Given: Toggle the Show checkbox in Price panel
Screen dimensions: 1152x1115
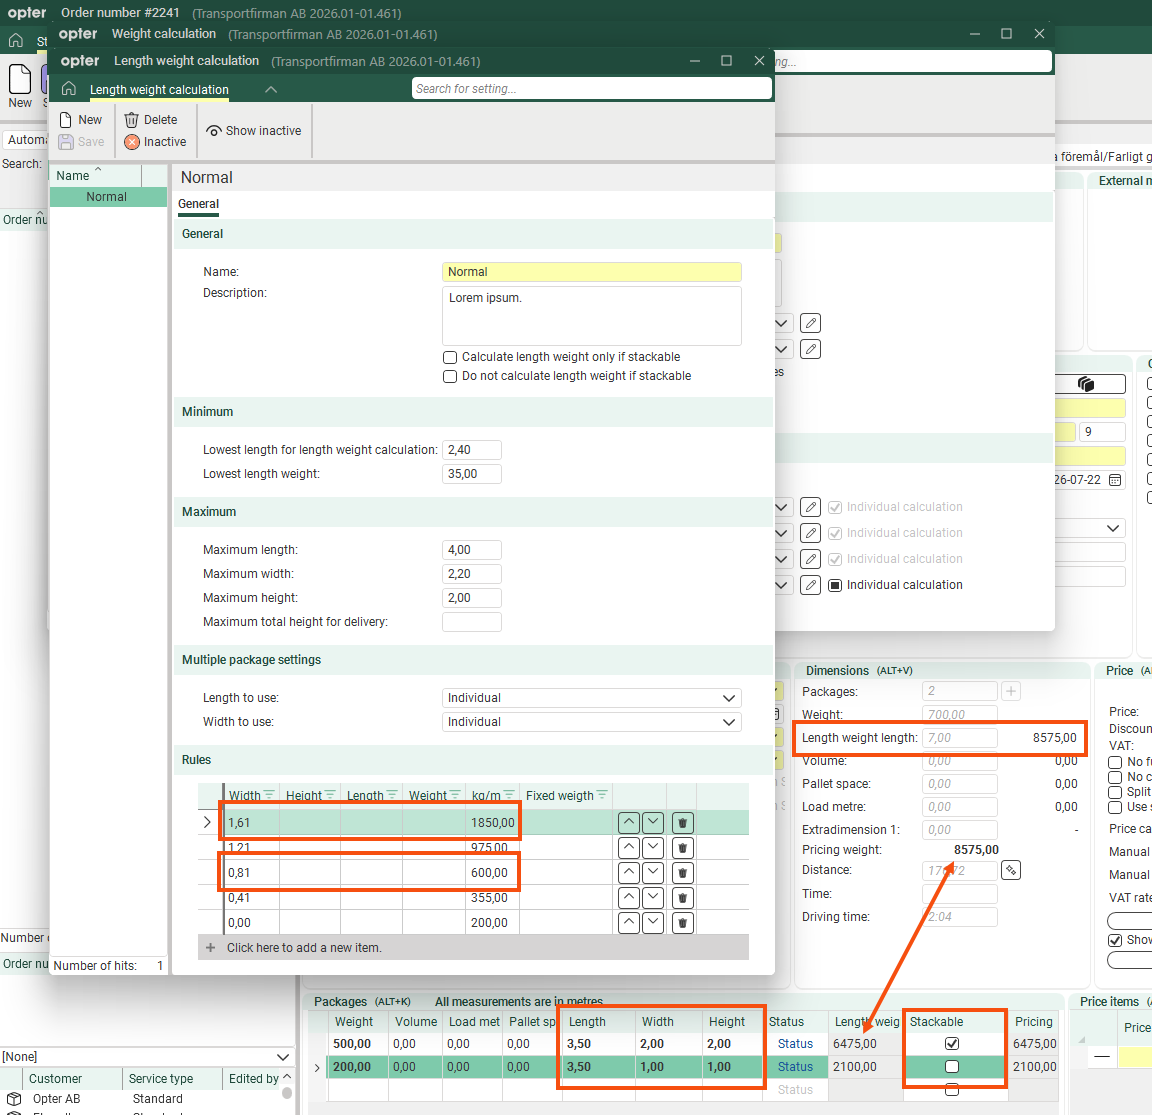Looking at the screenshot, I should pyautogui.click(x=1115, y=940).
